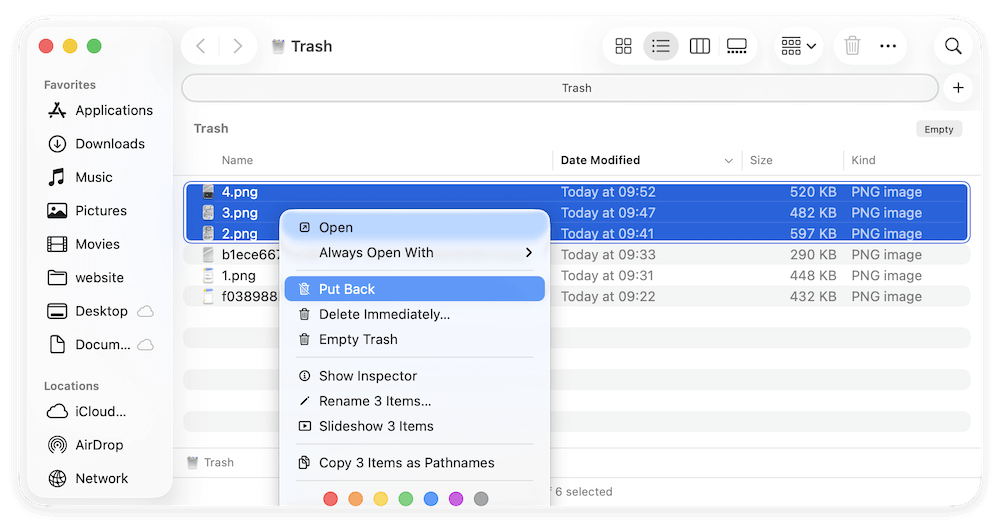The width and height of the screenshot is (1000, 525).
Task: Apply the red color tag
Action: coord(330,499)
